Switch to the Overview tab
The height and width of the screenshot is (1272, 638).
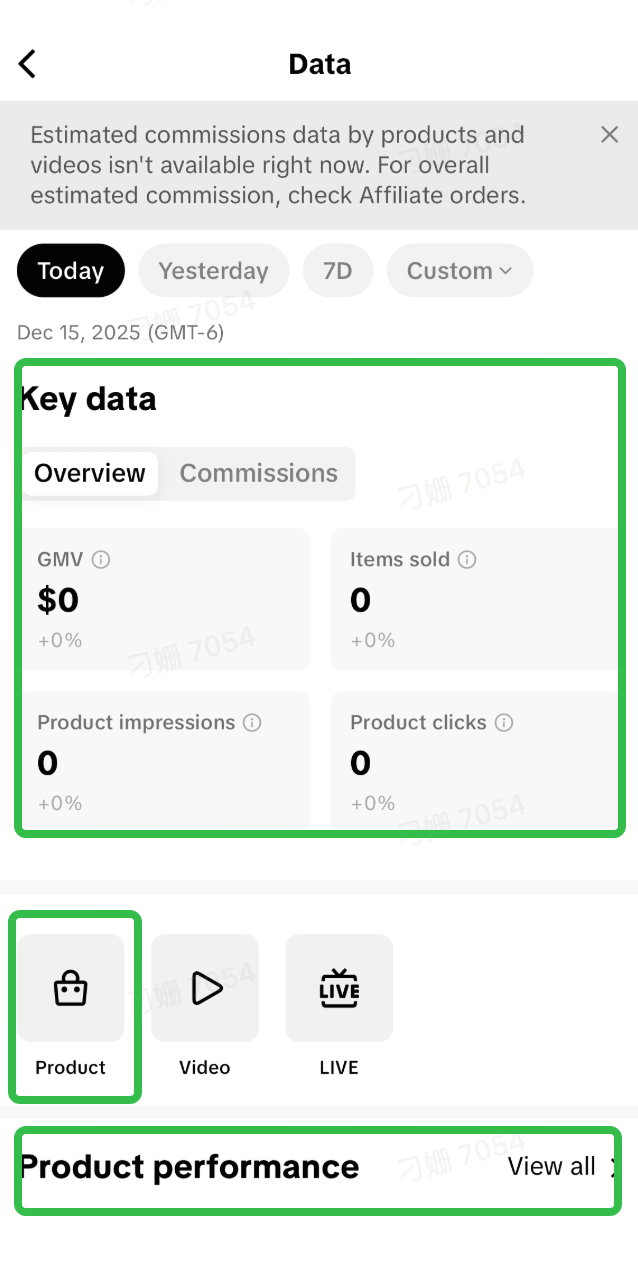(x=90, y=473)
